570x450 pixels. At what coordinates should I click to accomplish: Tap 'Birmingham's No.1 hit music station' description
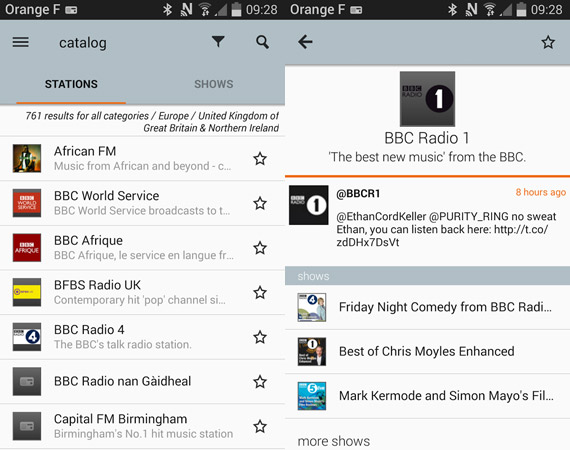point(144,434)
